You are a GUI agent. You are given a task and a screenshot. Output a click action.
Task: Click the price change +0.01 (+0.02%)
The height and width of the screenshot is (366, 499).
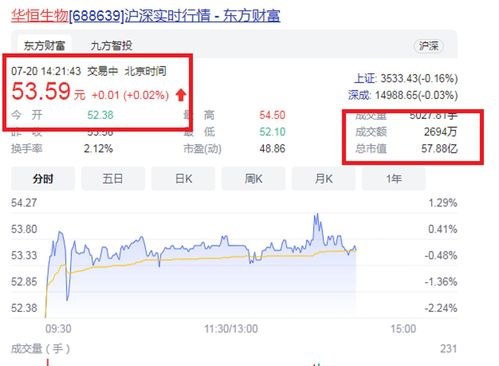pyautogui.click(x=130, y=95)
